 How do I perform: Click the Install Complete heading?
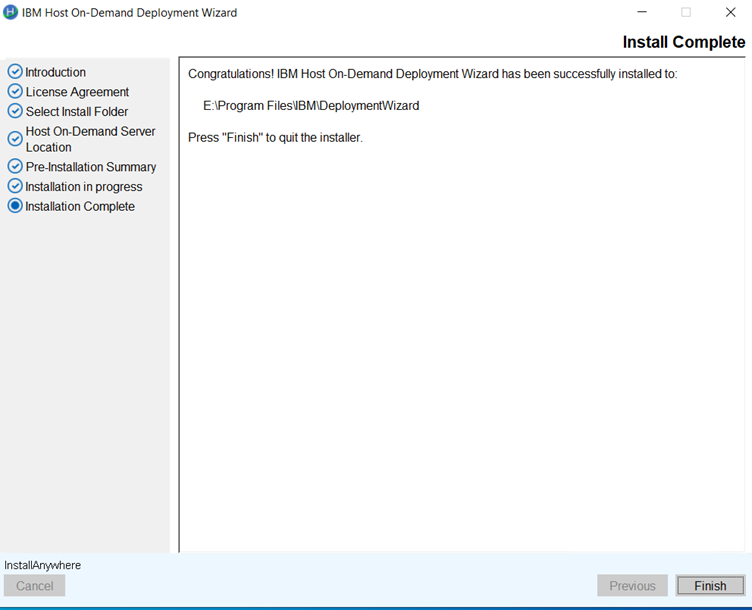(x=683, y=42)
